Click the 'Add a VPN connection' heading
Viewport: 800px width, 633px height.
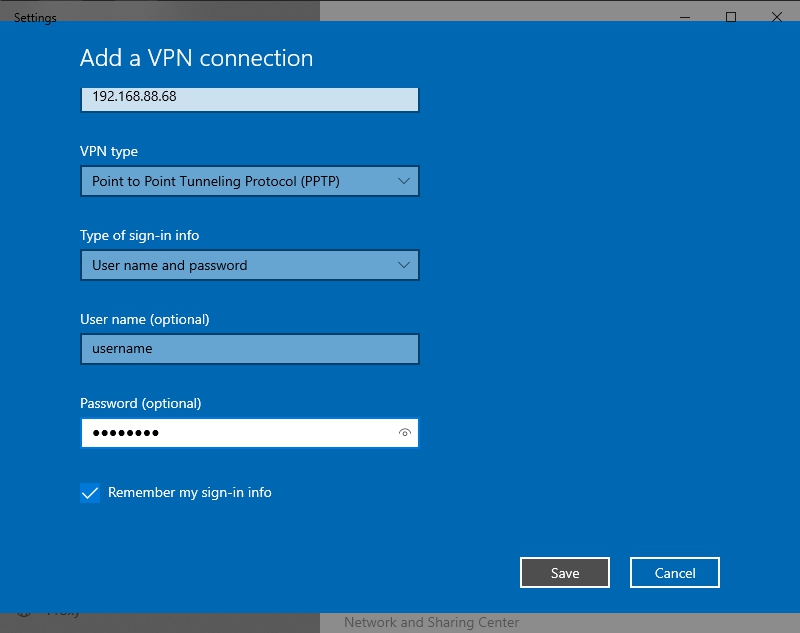(196, 58)
